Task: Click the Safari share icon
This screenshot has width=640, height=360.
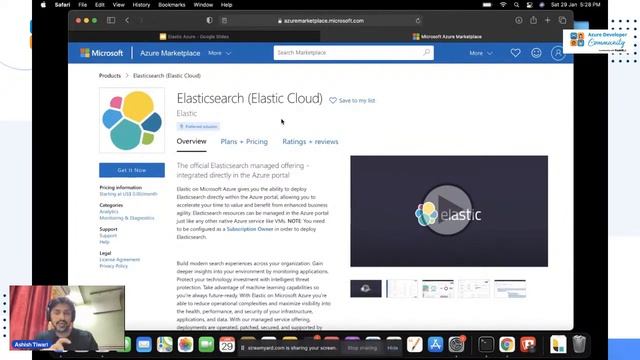Action: tap(533, 20)
